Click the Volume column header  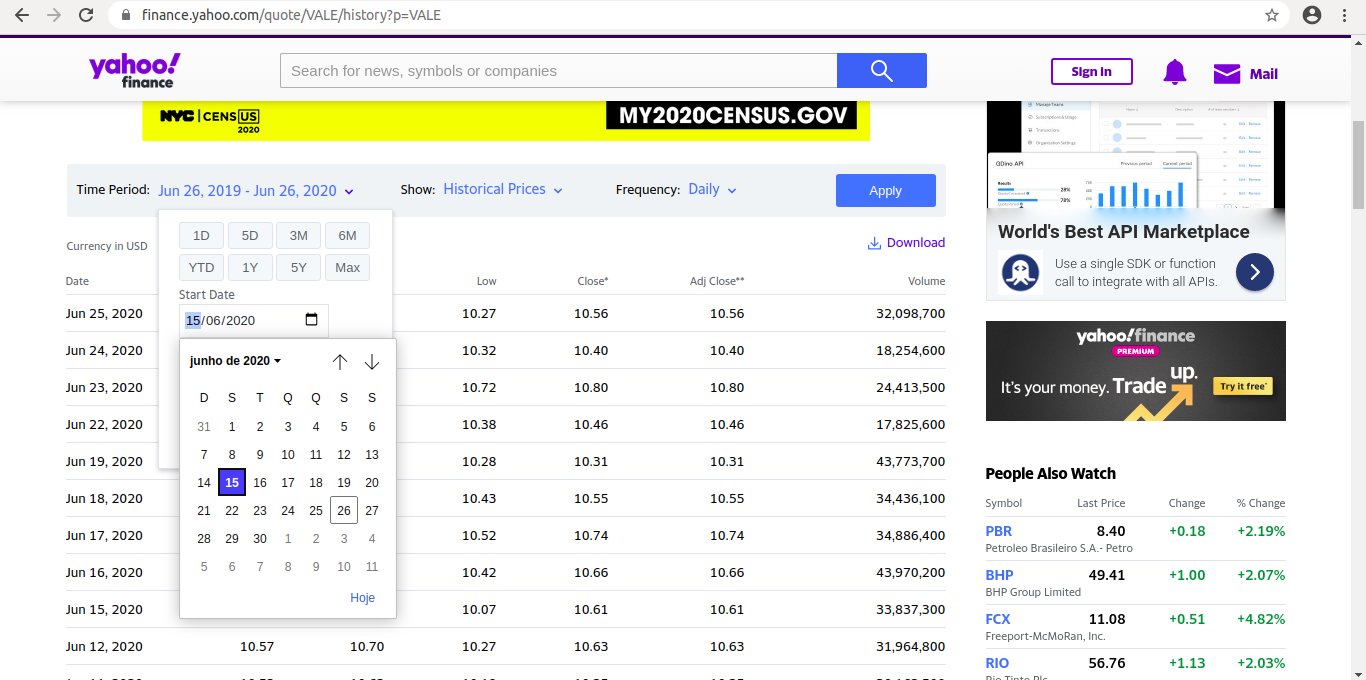[927, 281]
